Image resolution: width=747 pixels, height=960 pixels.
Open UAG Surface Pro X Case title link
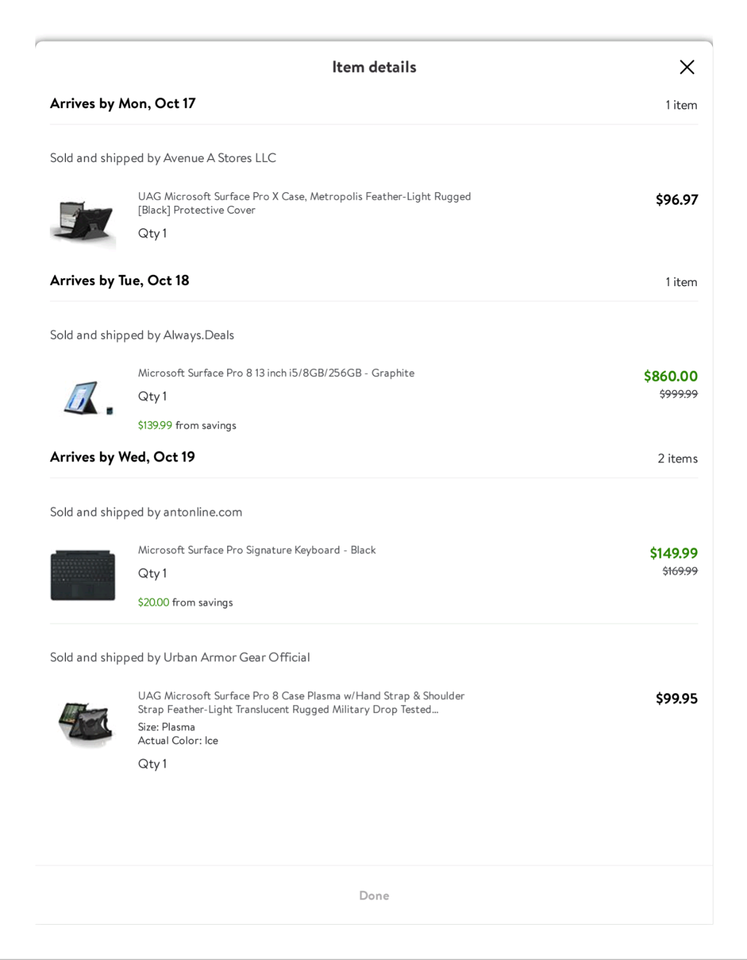tap(304, 203)
